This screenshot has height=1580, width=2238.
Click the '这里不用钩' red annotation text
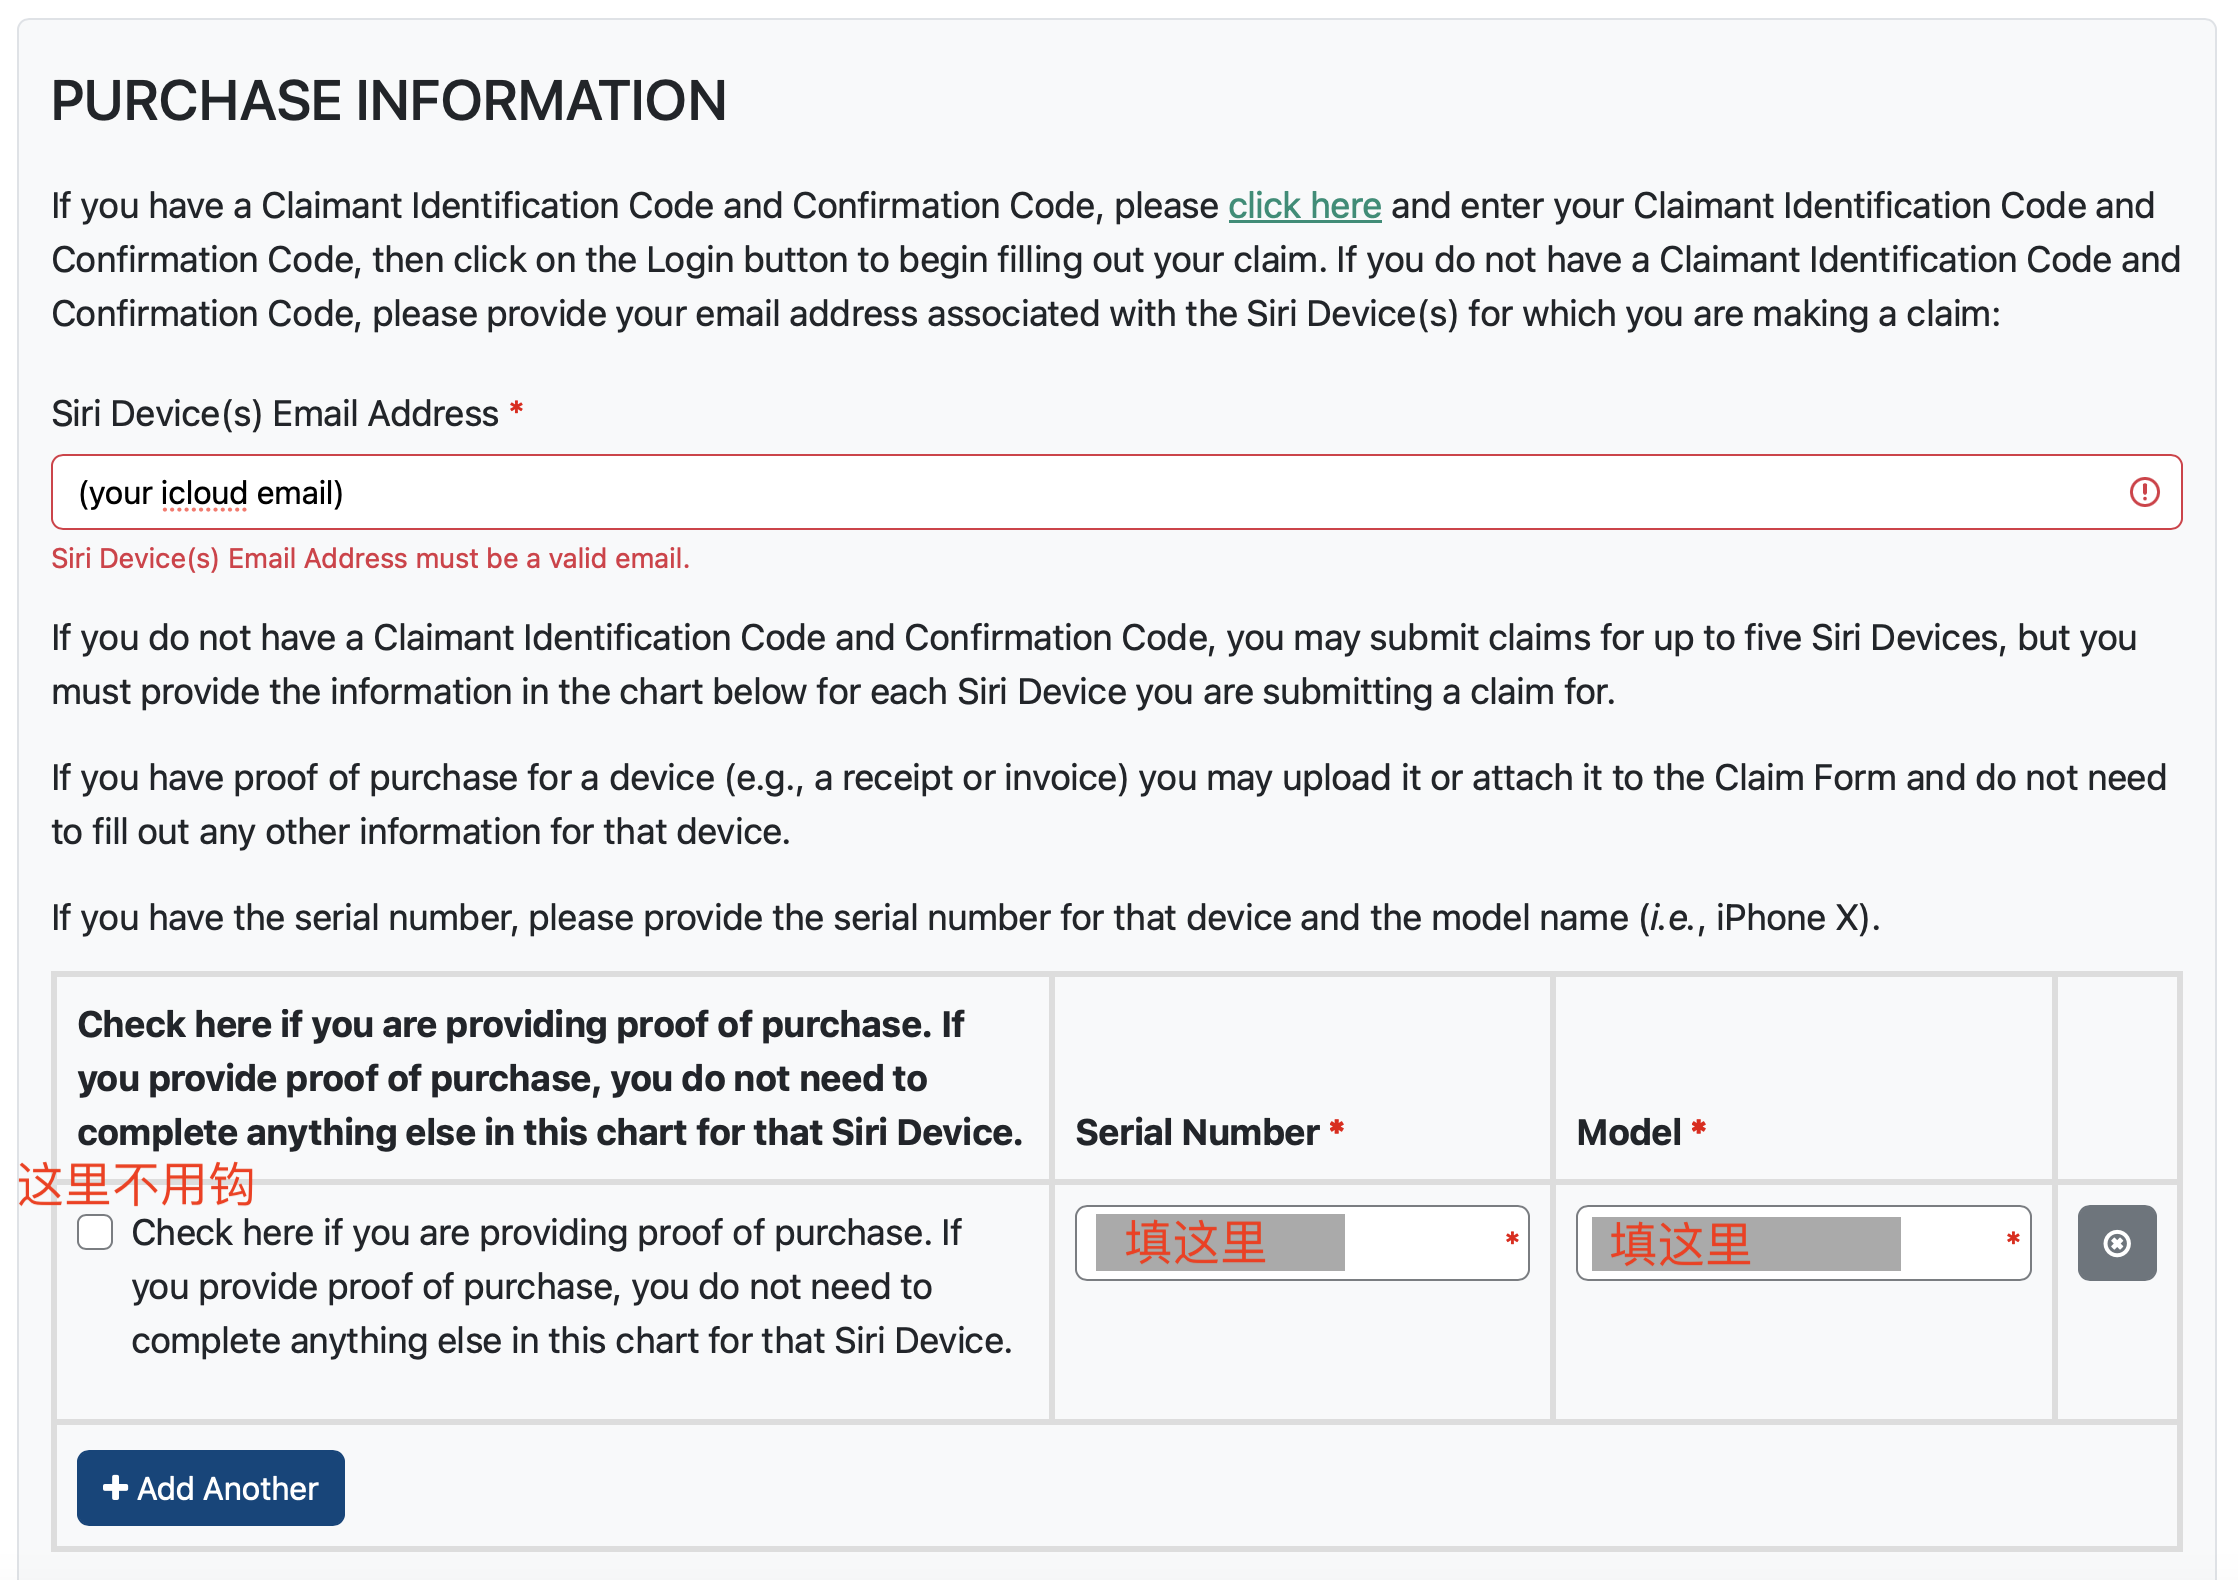click(x=136, y=1185)
